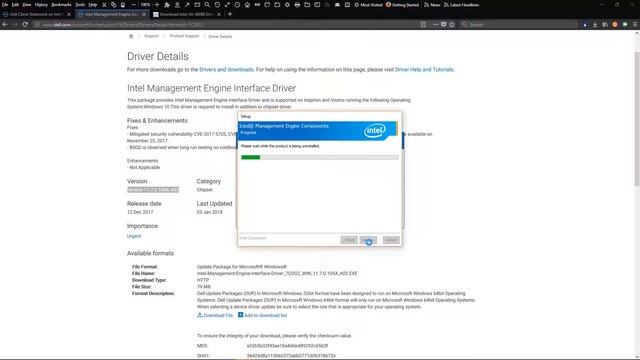Bookmark this page with the star icon
The height and width of the screenshot is (360, 640).
[x=452, y=24]
